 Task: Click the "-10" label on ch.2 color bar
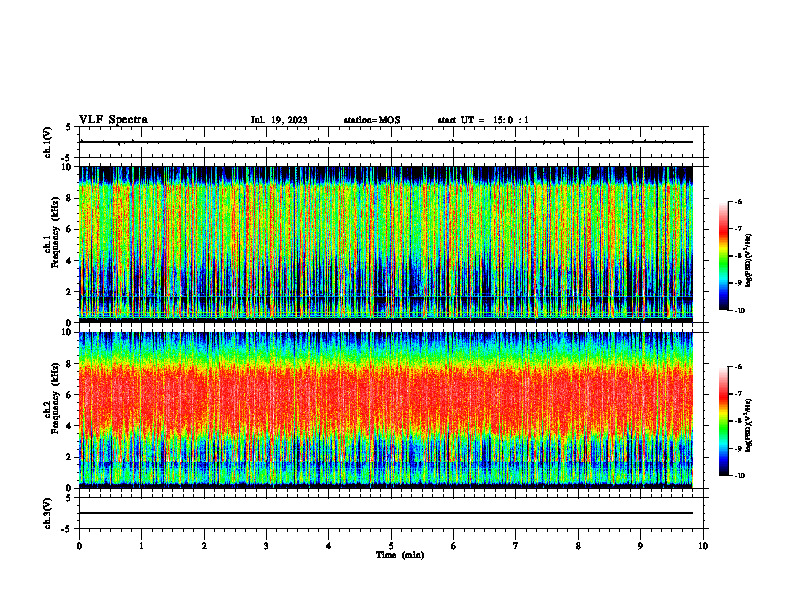click(740, 476)
